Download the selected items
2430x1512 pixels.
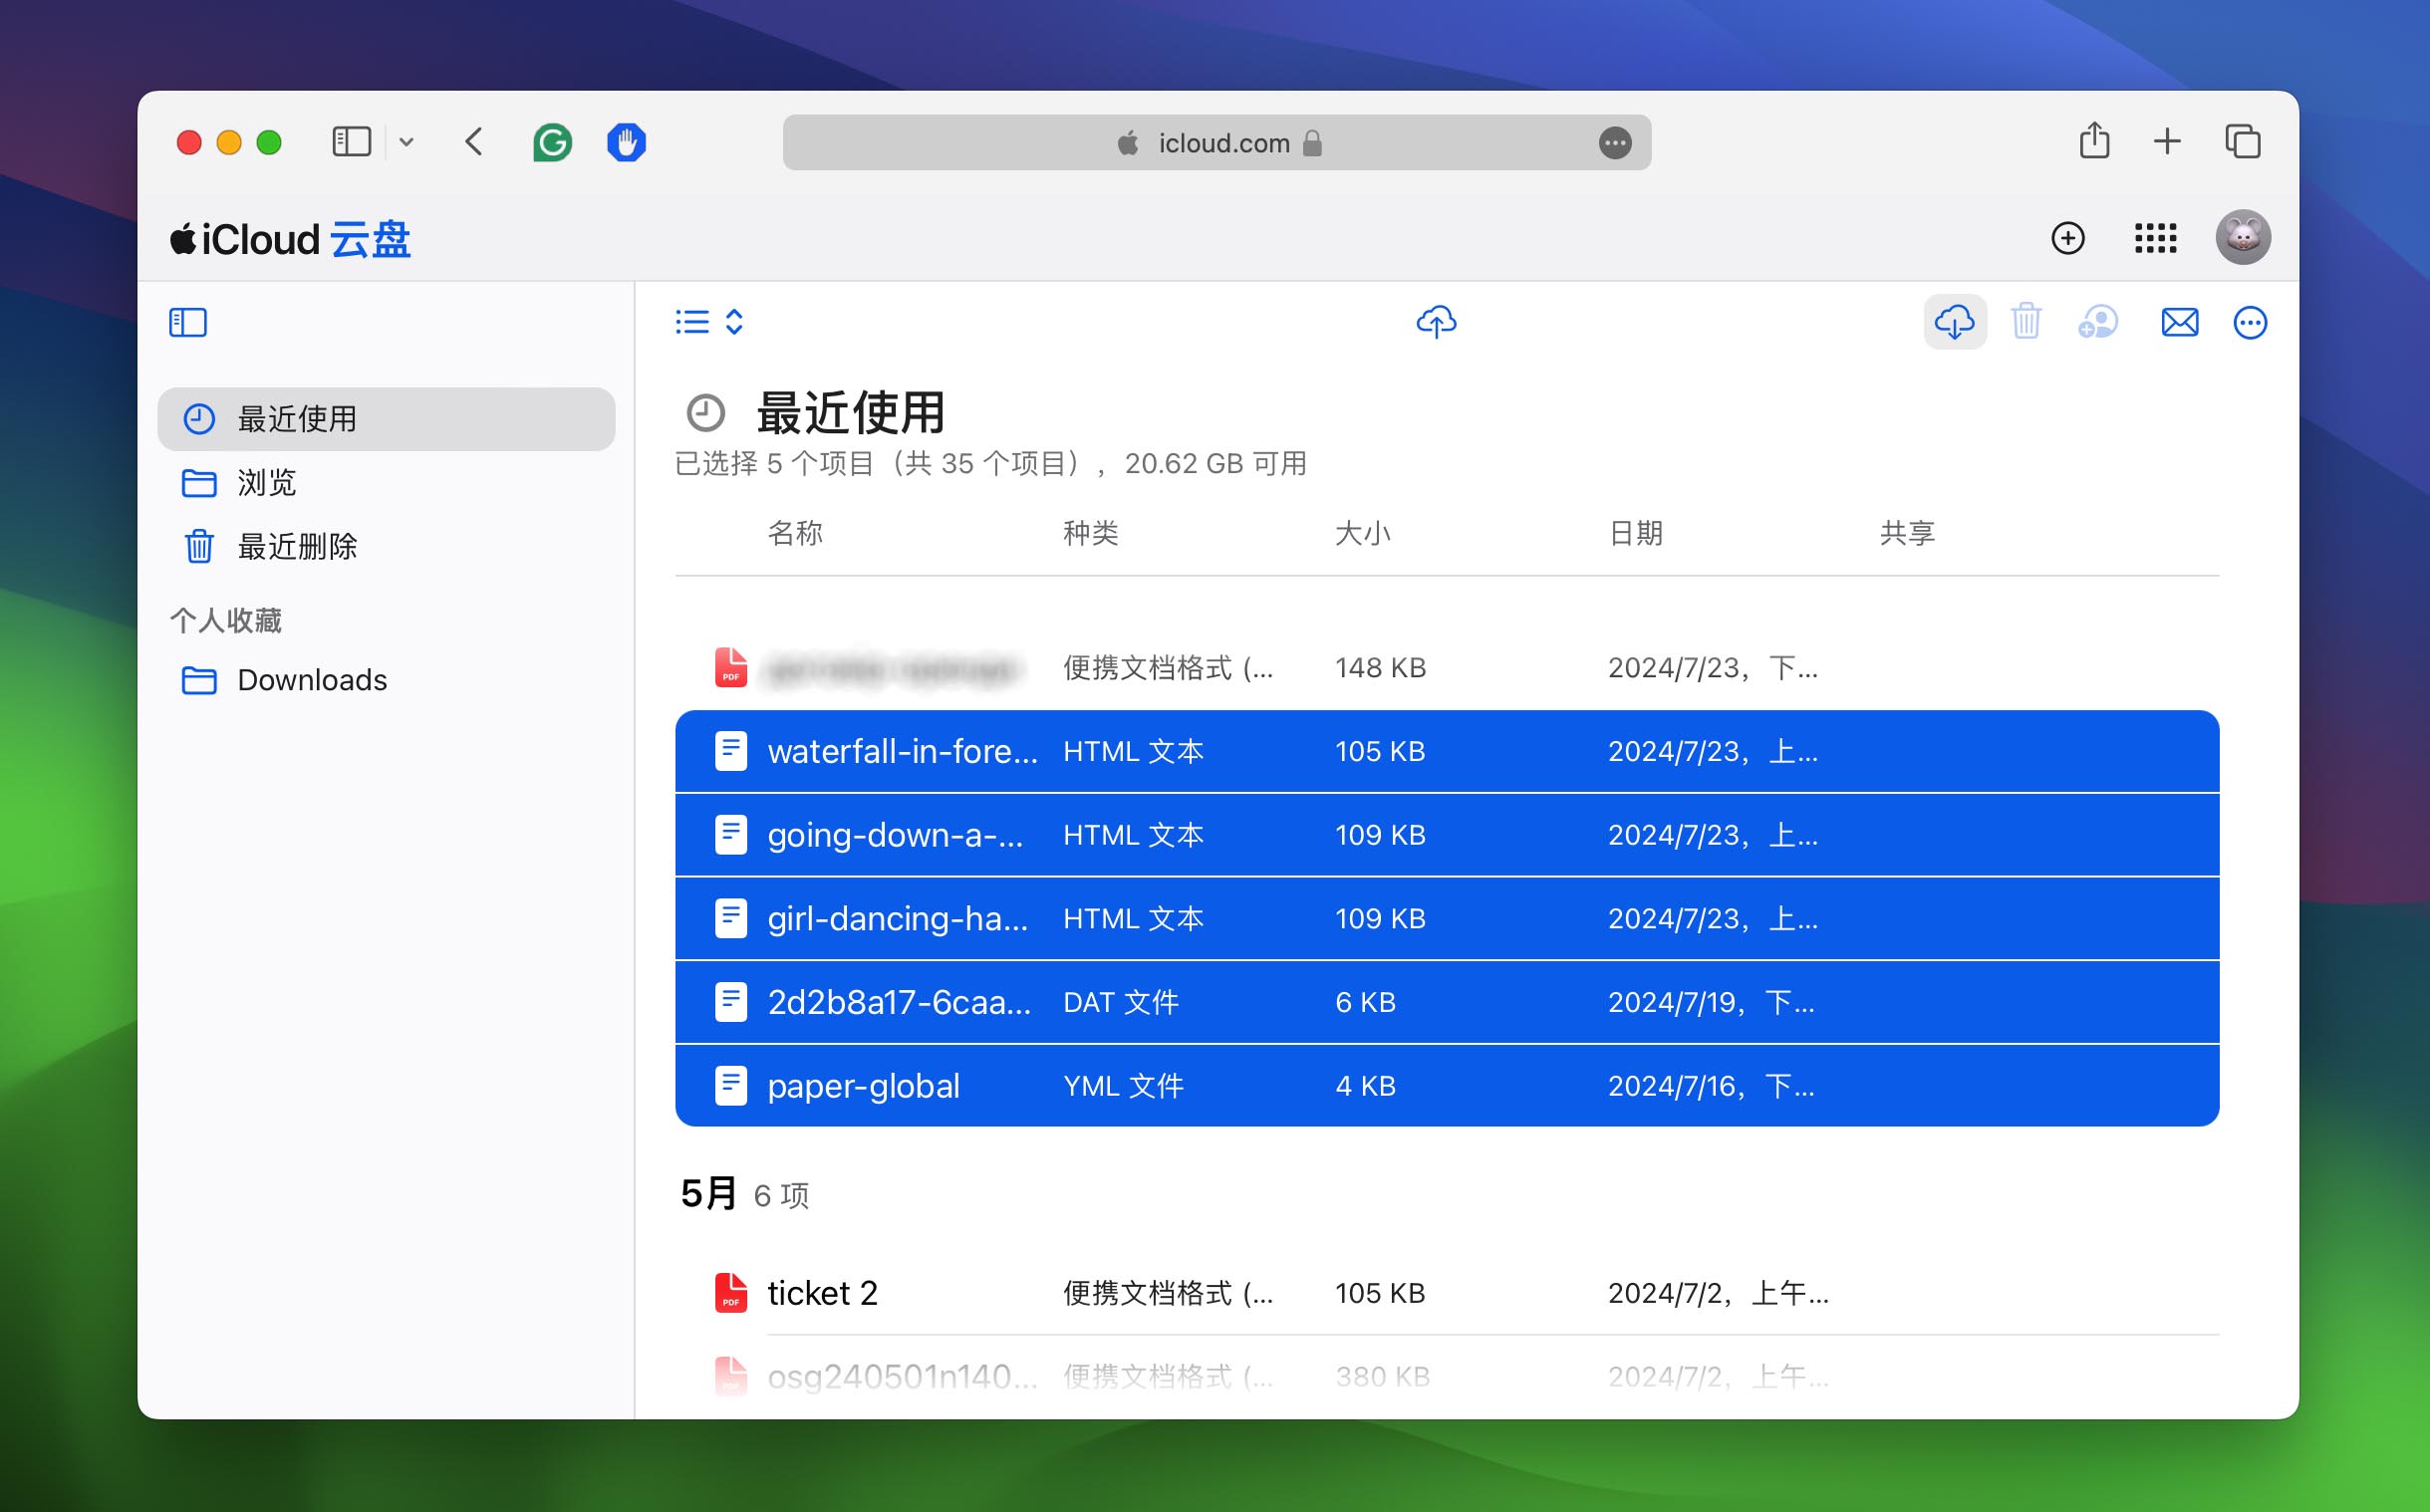point(1954,322)
